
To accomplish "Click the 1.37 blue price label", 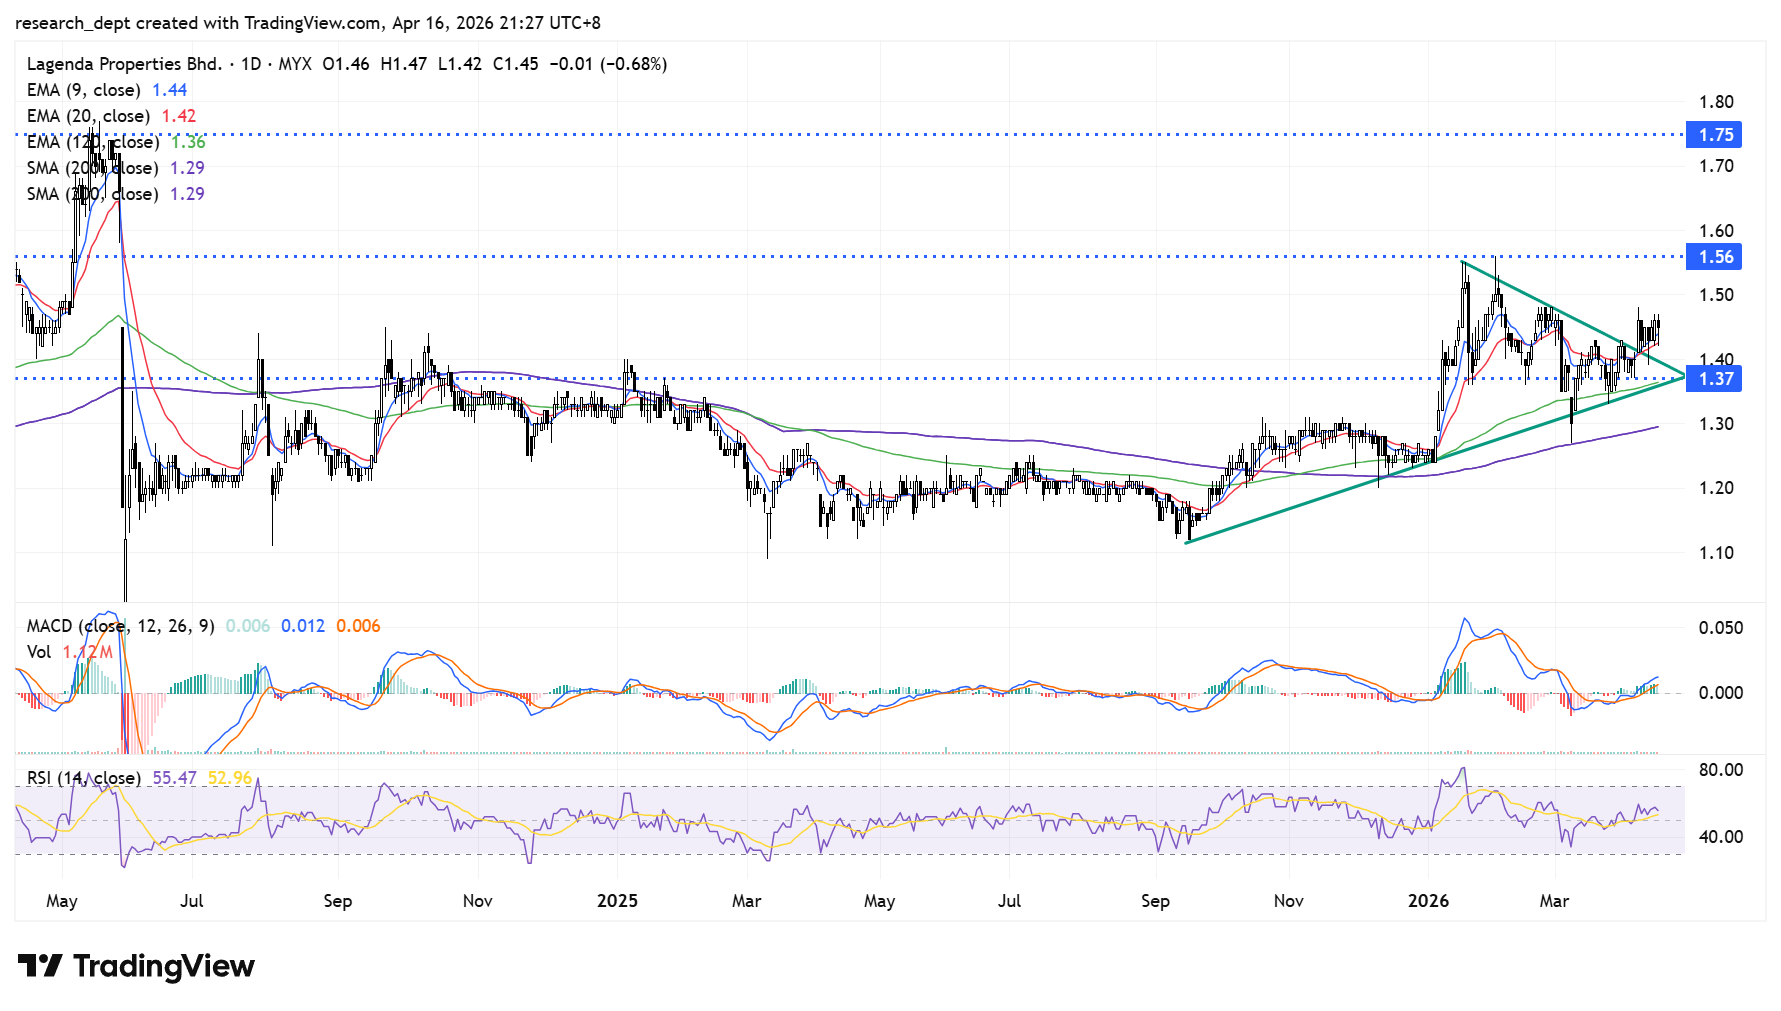I will [x=1716, y=379].
